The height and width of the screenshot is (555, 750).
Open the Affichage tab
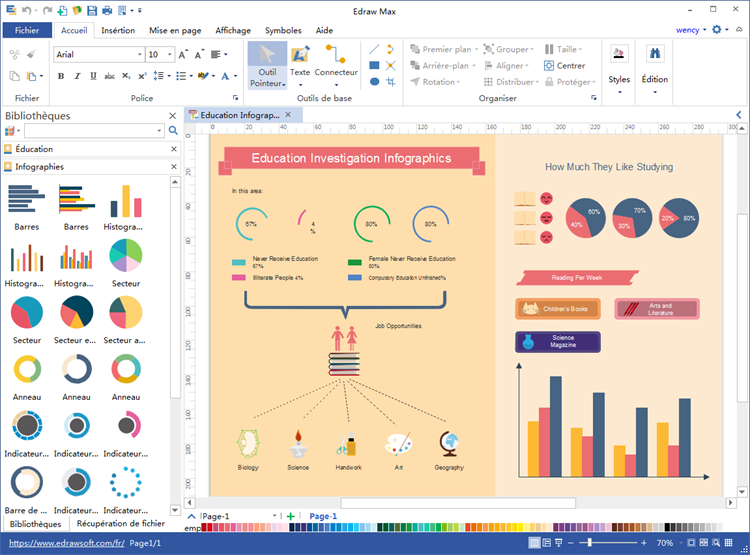pos(233,30)
